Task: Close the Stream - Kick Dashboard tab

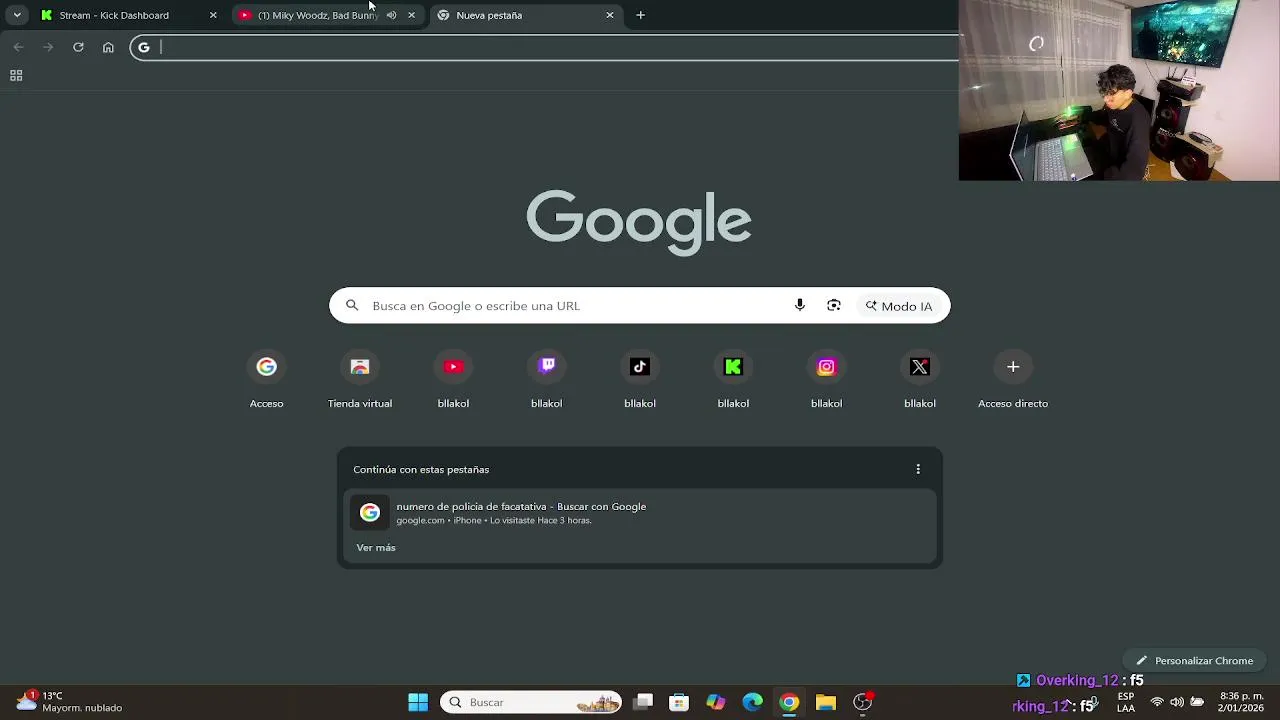Action: click(x=213, y=15)
